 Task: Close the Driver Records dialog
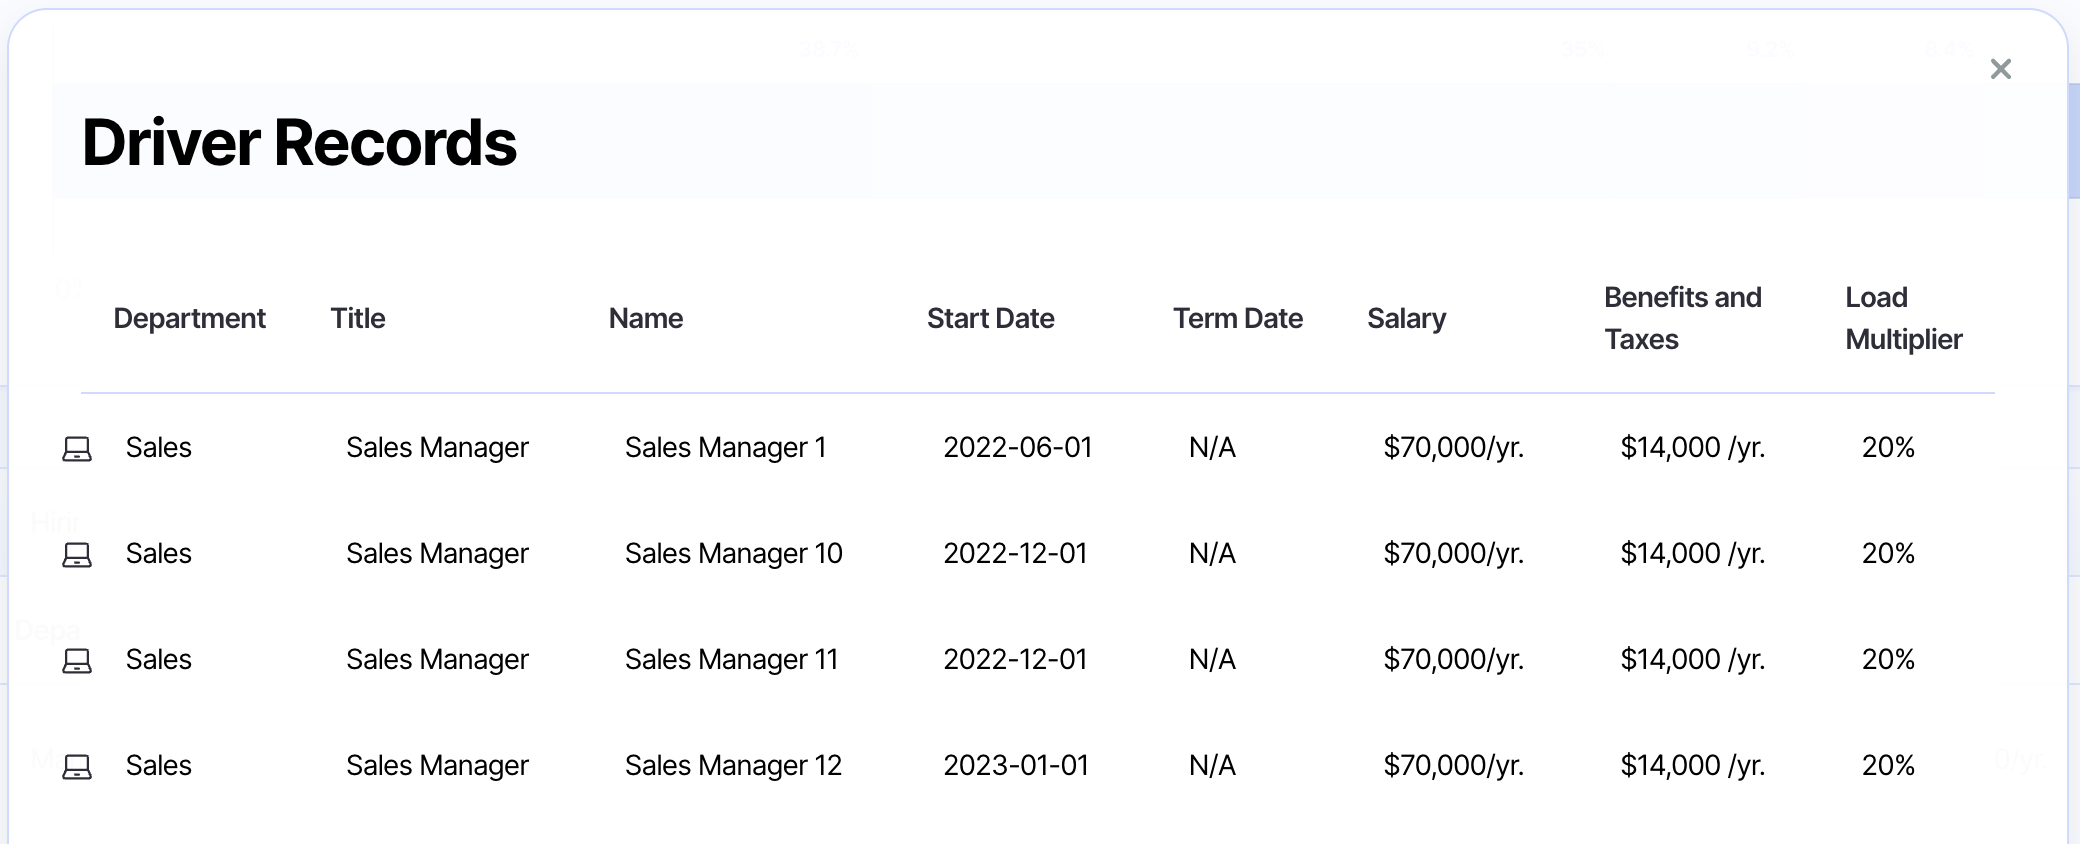[x=2000, y=69]
